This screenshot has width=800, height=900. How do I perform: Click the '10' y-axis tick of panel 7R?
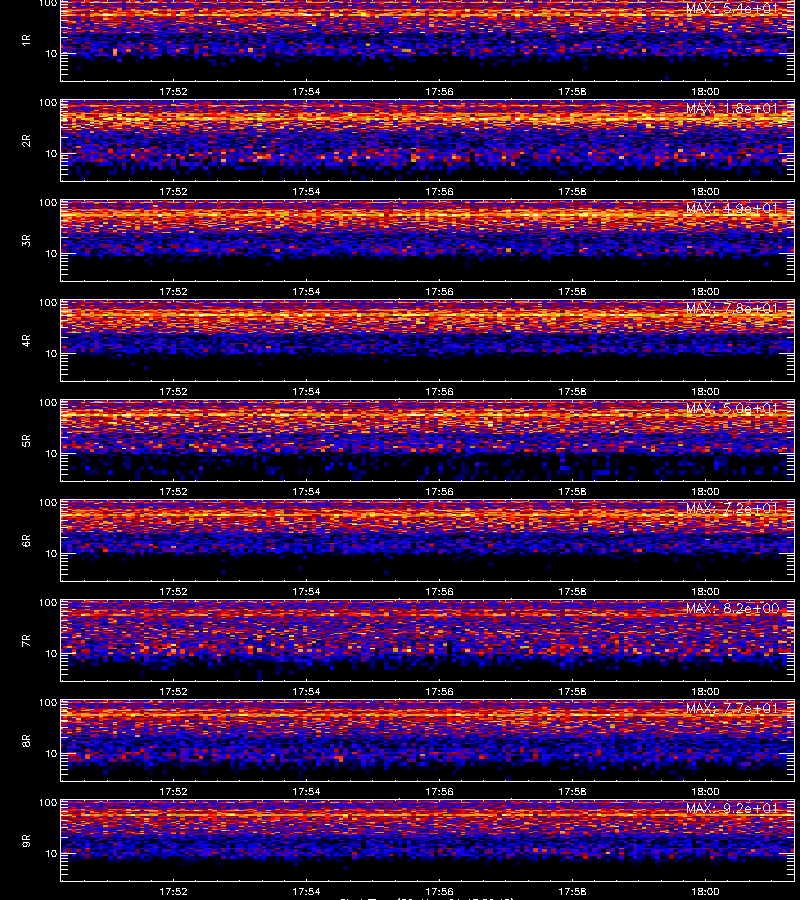coord(51,653)
